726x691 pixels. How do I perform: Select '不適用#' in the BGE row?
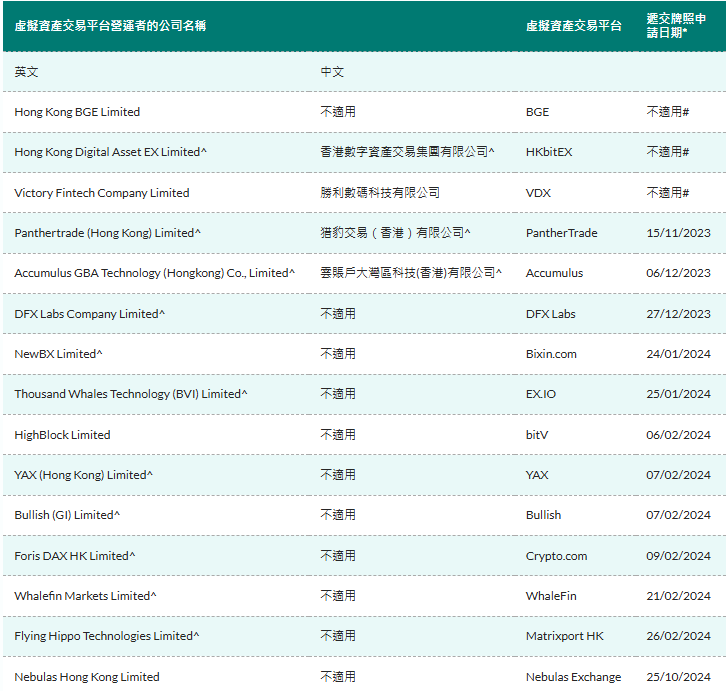point(668,112)
